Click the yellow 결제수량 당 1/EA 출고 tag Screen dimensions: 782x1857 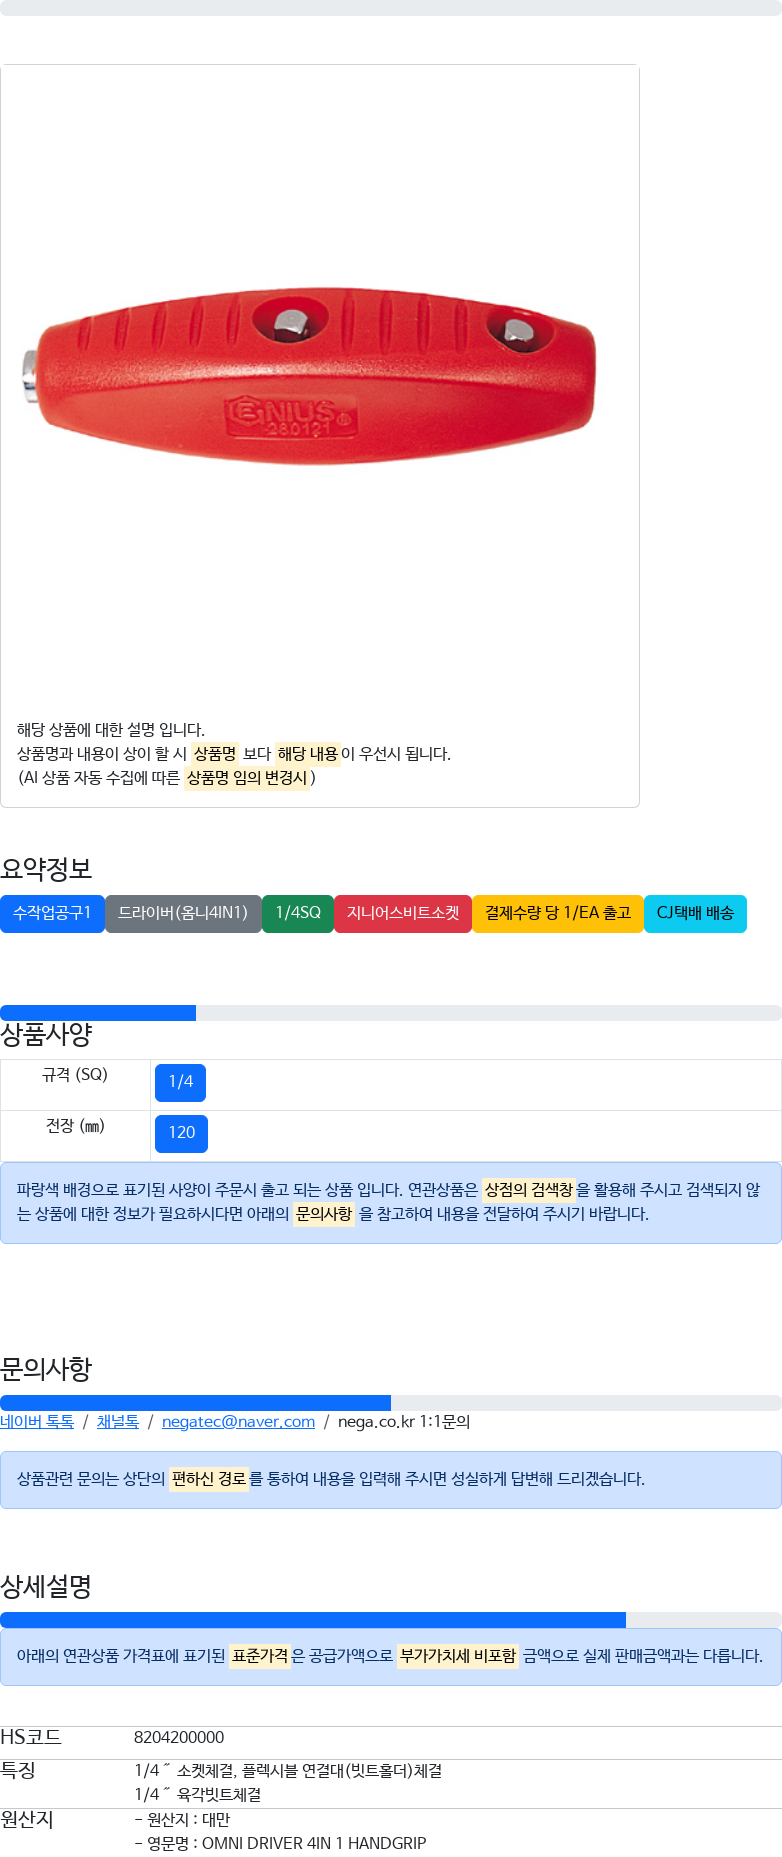click(x=558, y=913)
